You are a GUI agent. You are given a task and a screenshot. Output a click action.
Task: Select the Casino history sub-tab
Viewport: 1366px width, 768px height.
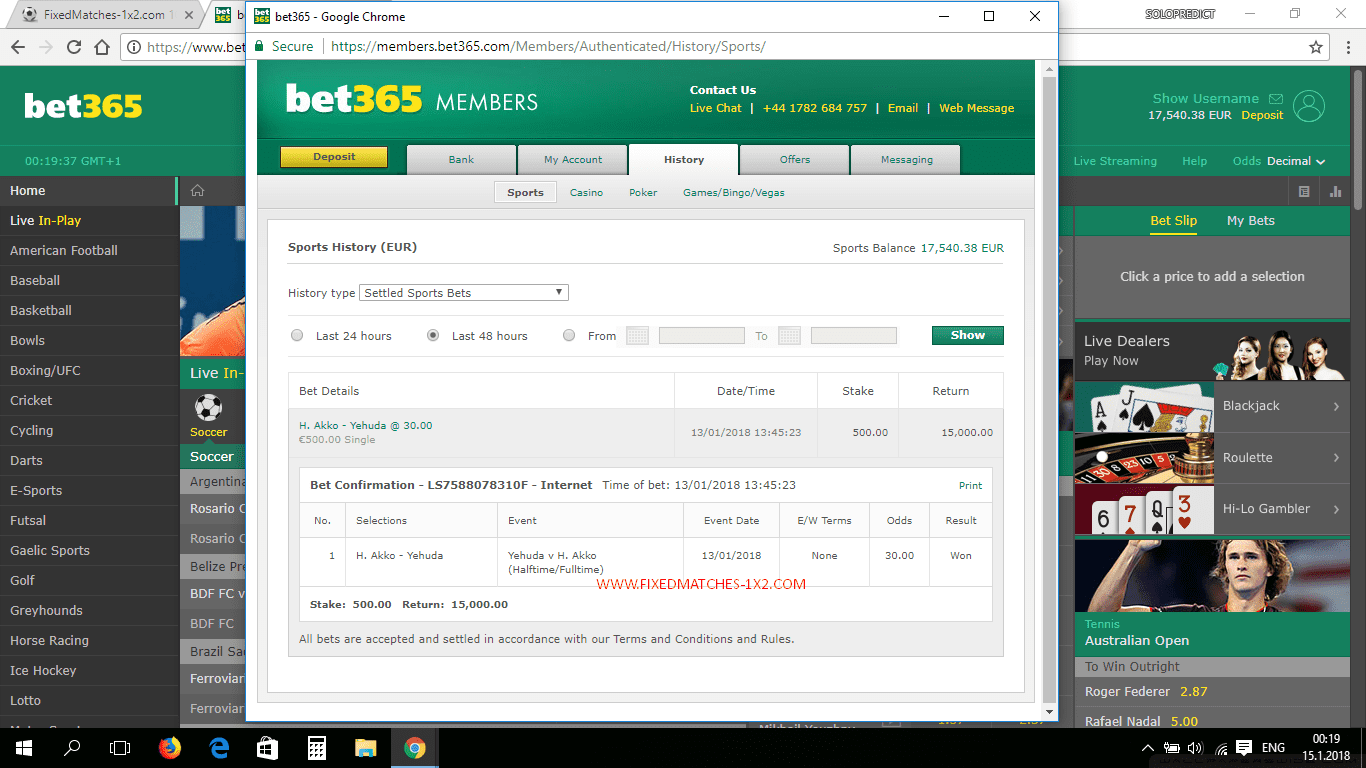pyautogui.click(x=586, y=193)
